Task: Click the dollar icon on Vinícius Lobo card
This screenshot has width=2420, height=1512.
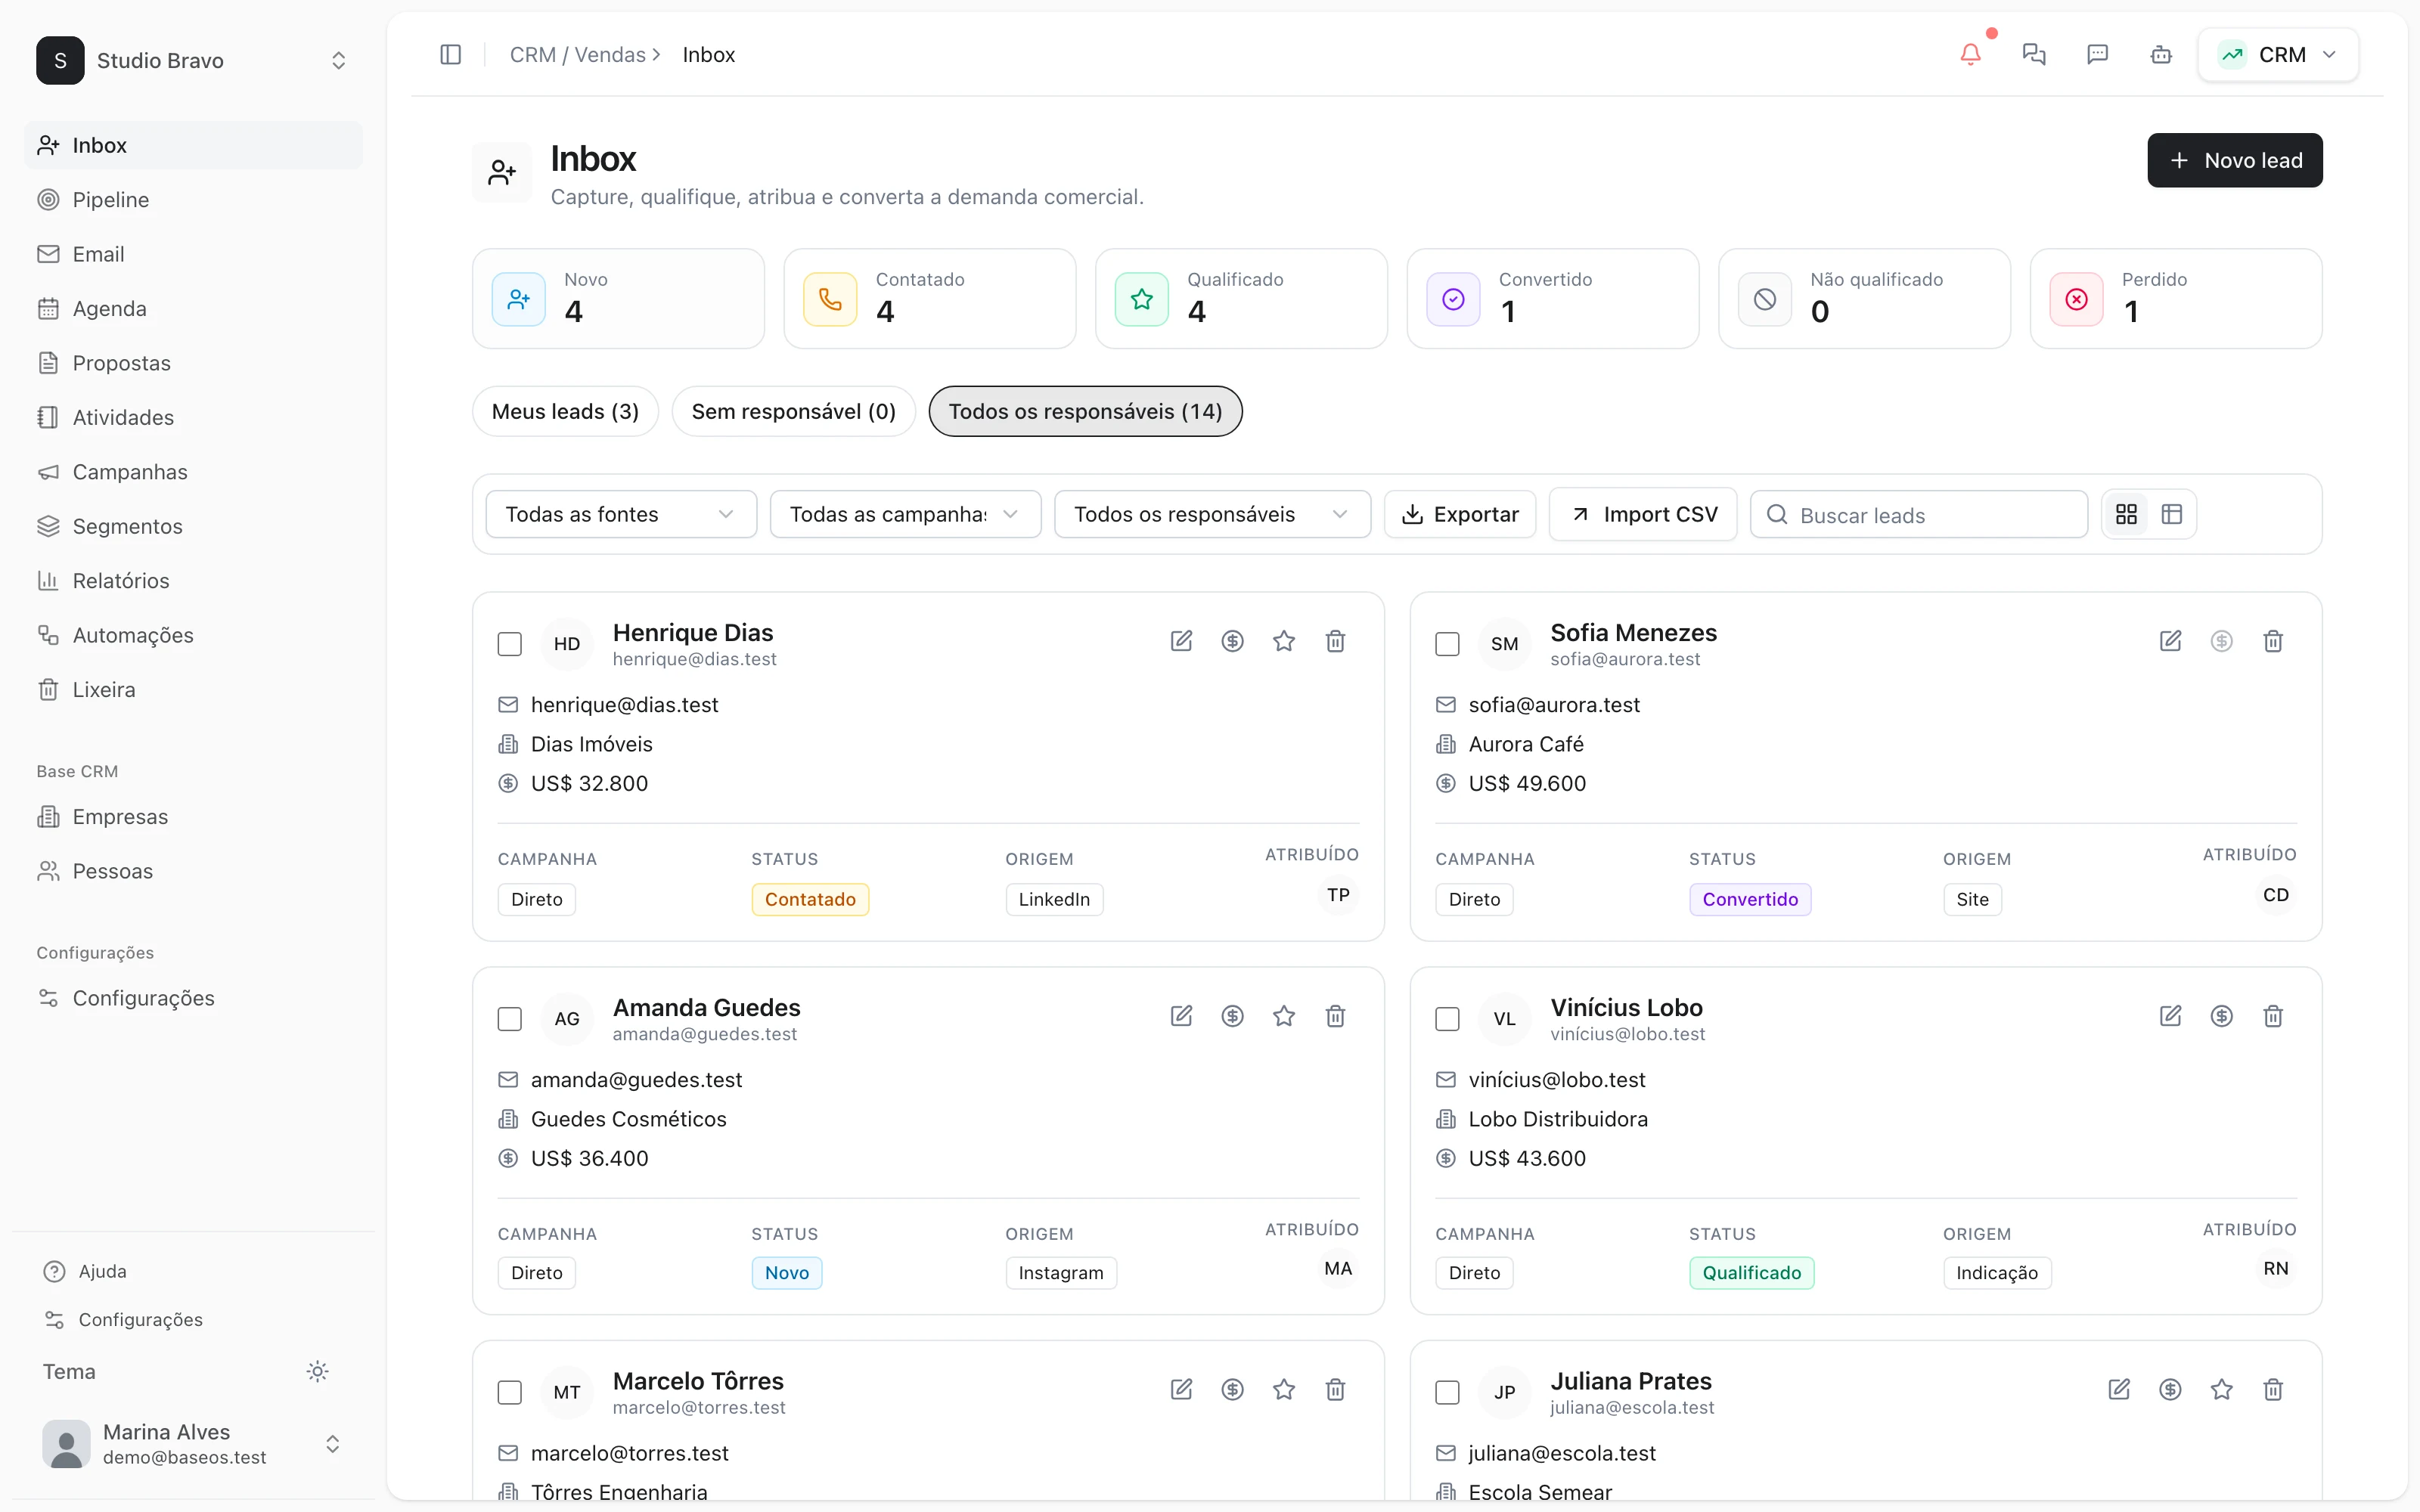Action: [2222, 1016]
